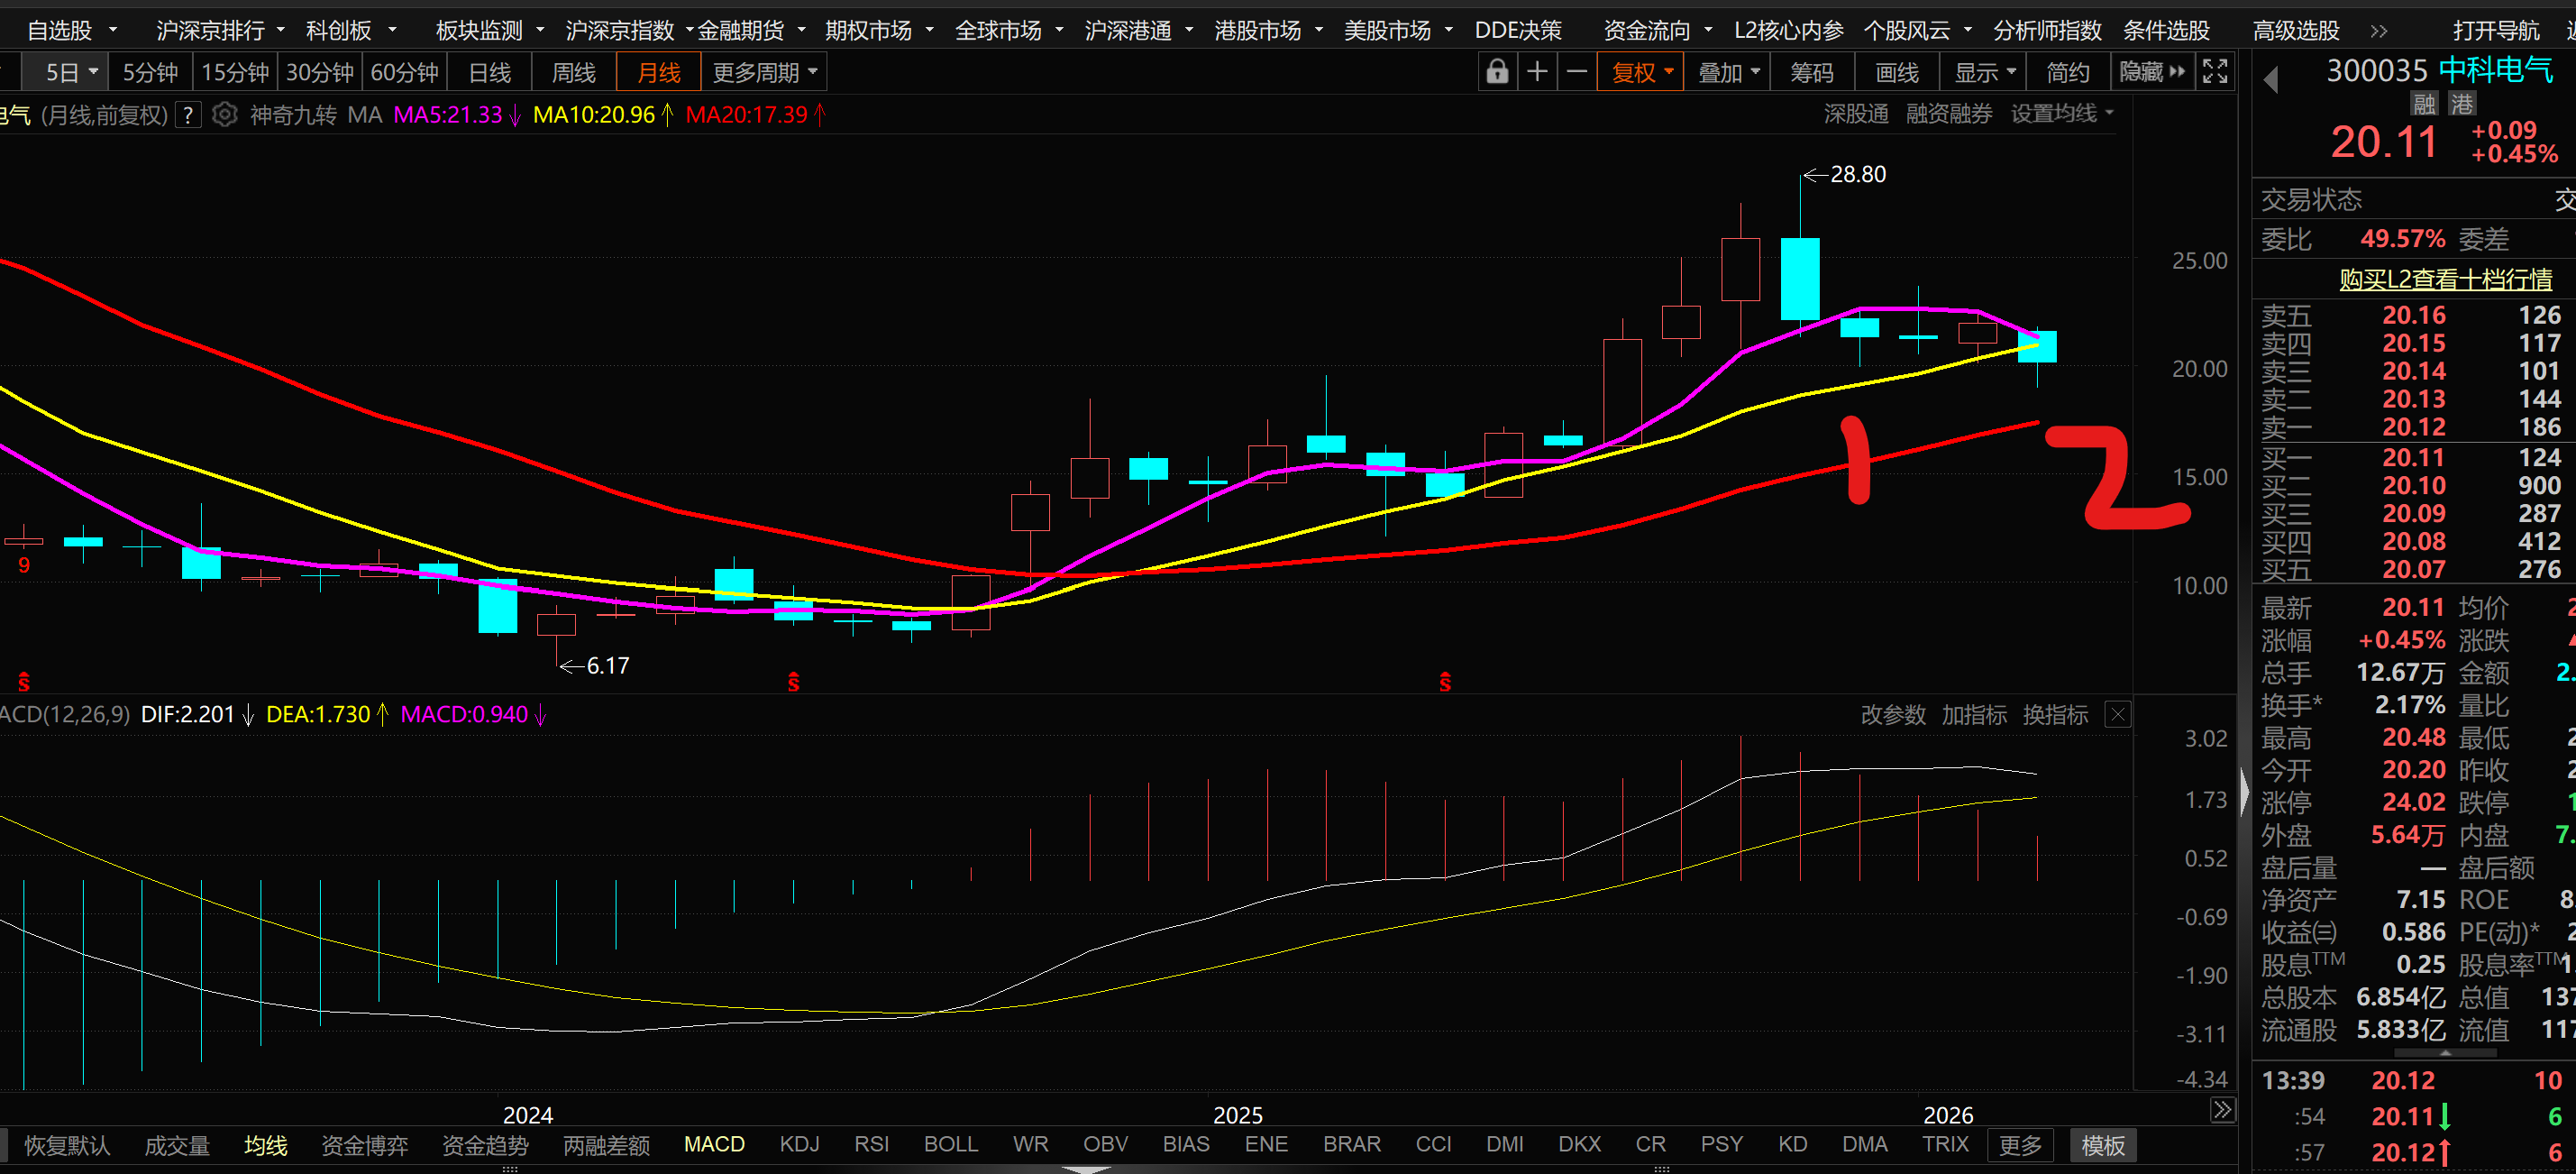2576x1174 pixels.
Task: Toggle 简约 simple view mode
Action: click(x=2067, y=72)
